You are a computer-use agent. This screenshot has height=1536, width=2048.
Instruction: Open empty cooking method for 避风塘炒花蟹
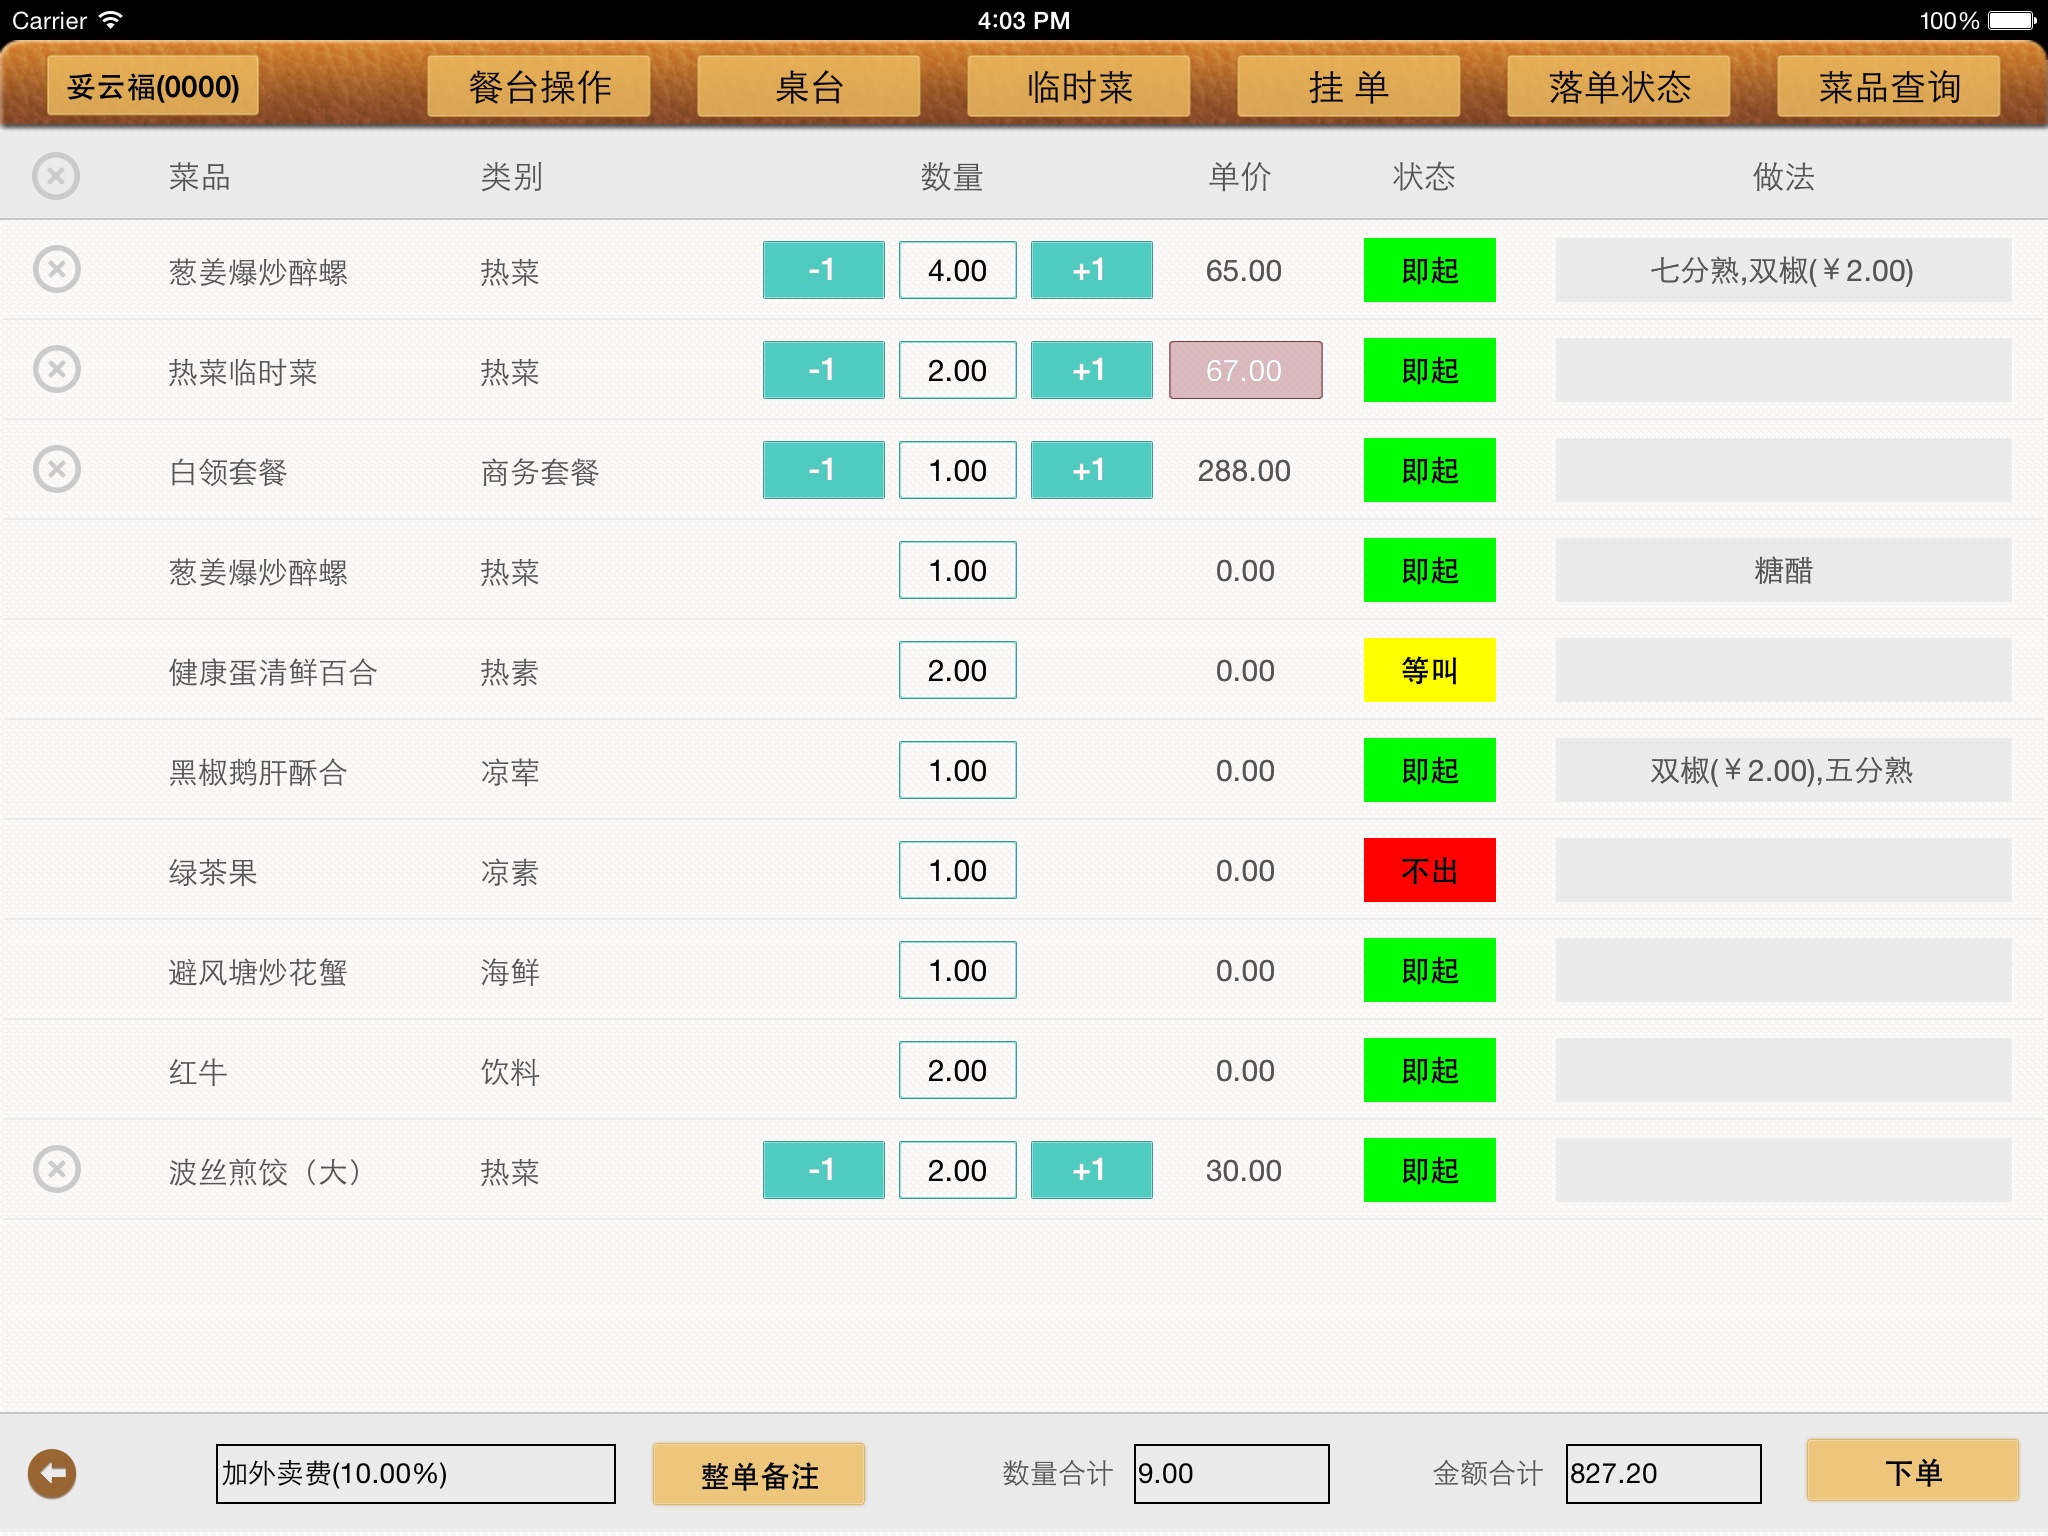click(x=1783, y=970)
